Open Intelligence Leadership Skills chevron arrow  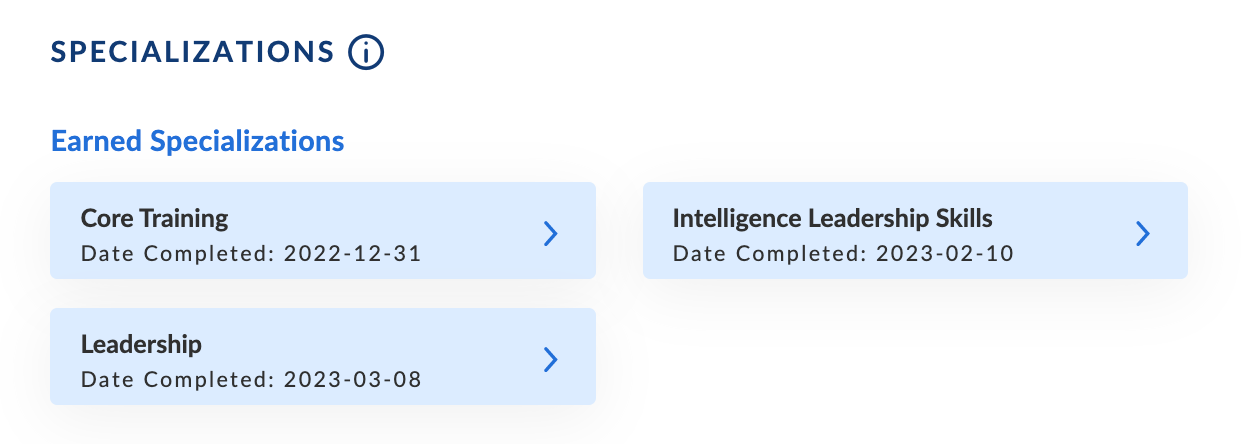[1142, 233]
